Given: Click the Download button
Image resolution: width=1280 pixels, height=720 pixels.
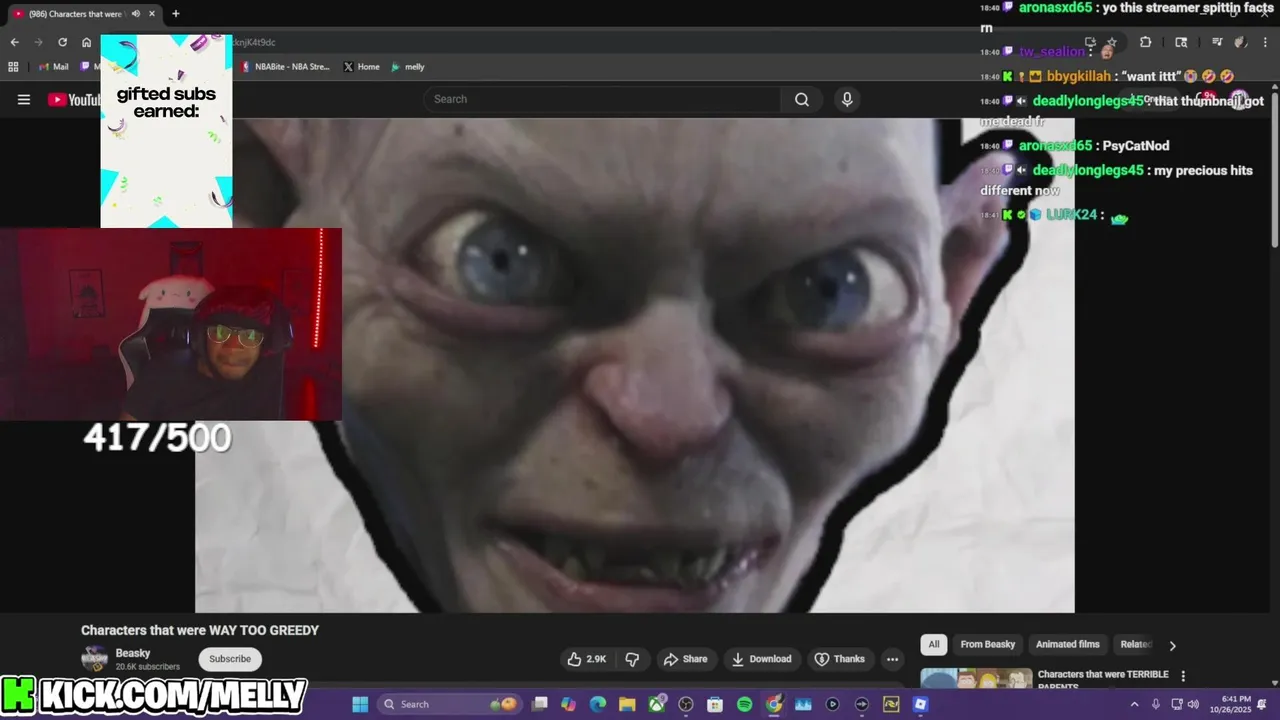Looking at the screenshot, I should coord(761,659).
